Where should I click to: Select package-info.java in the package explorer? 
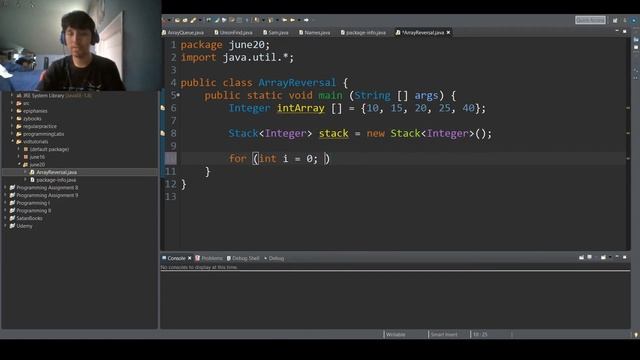click(56, 180)
